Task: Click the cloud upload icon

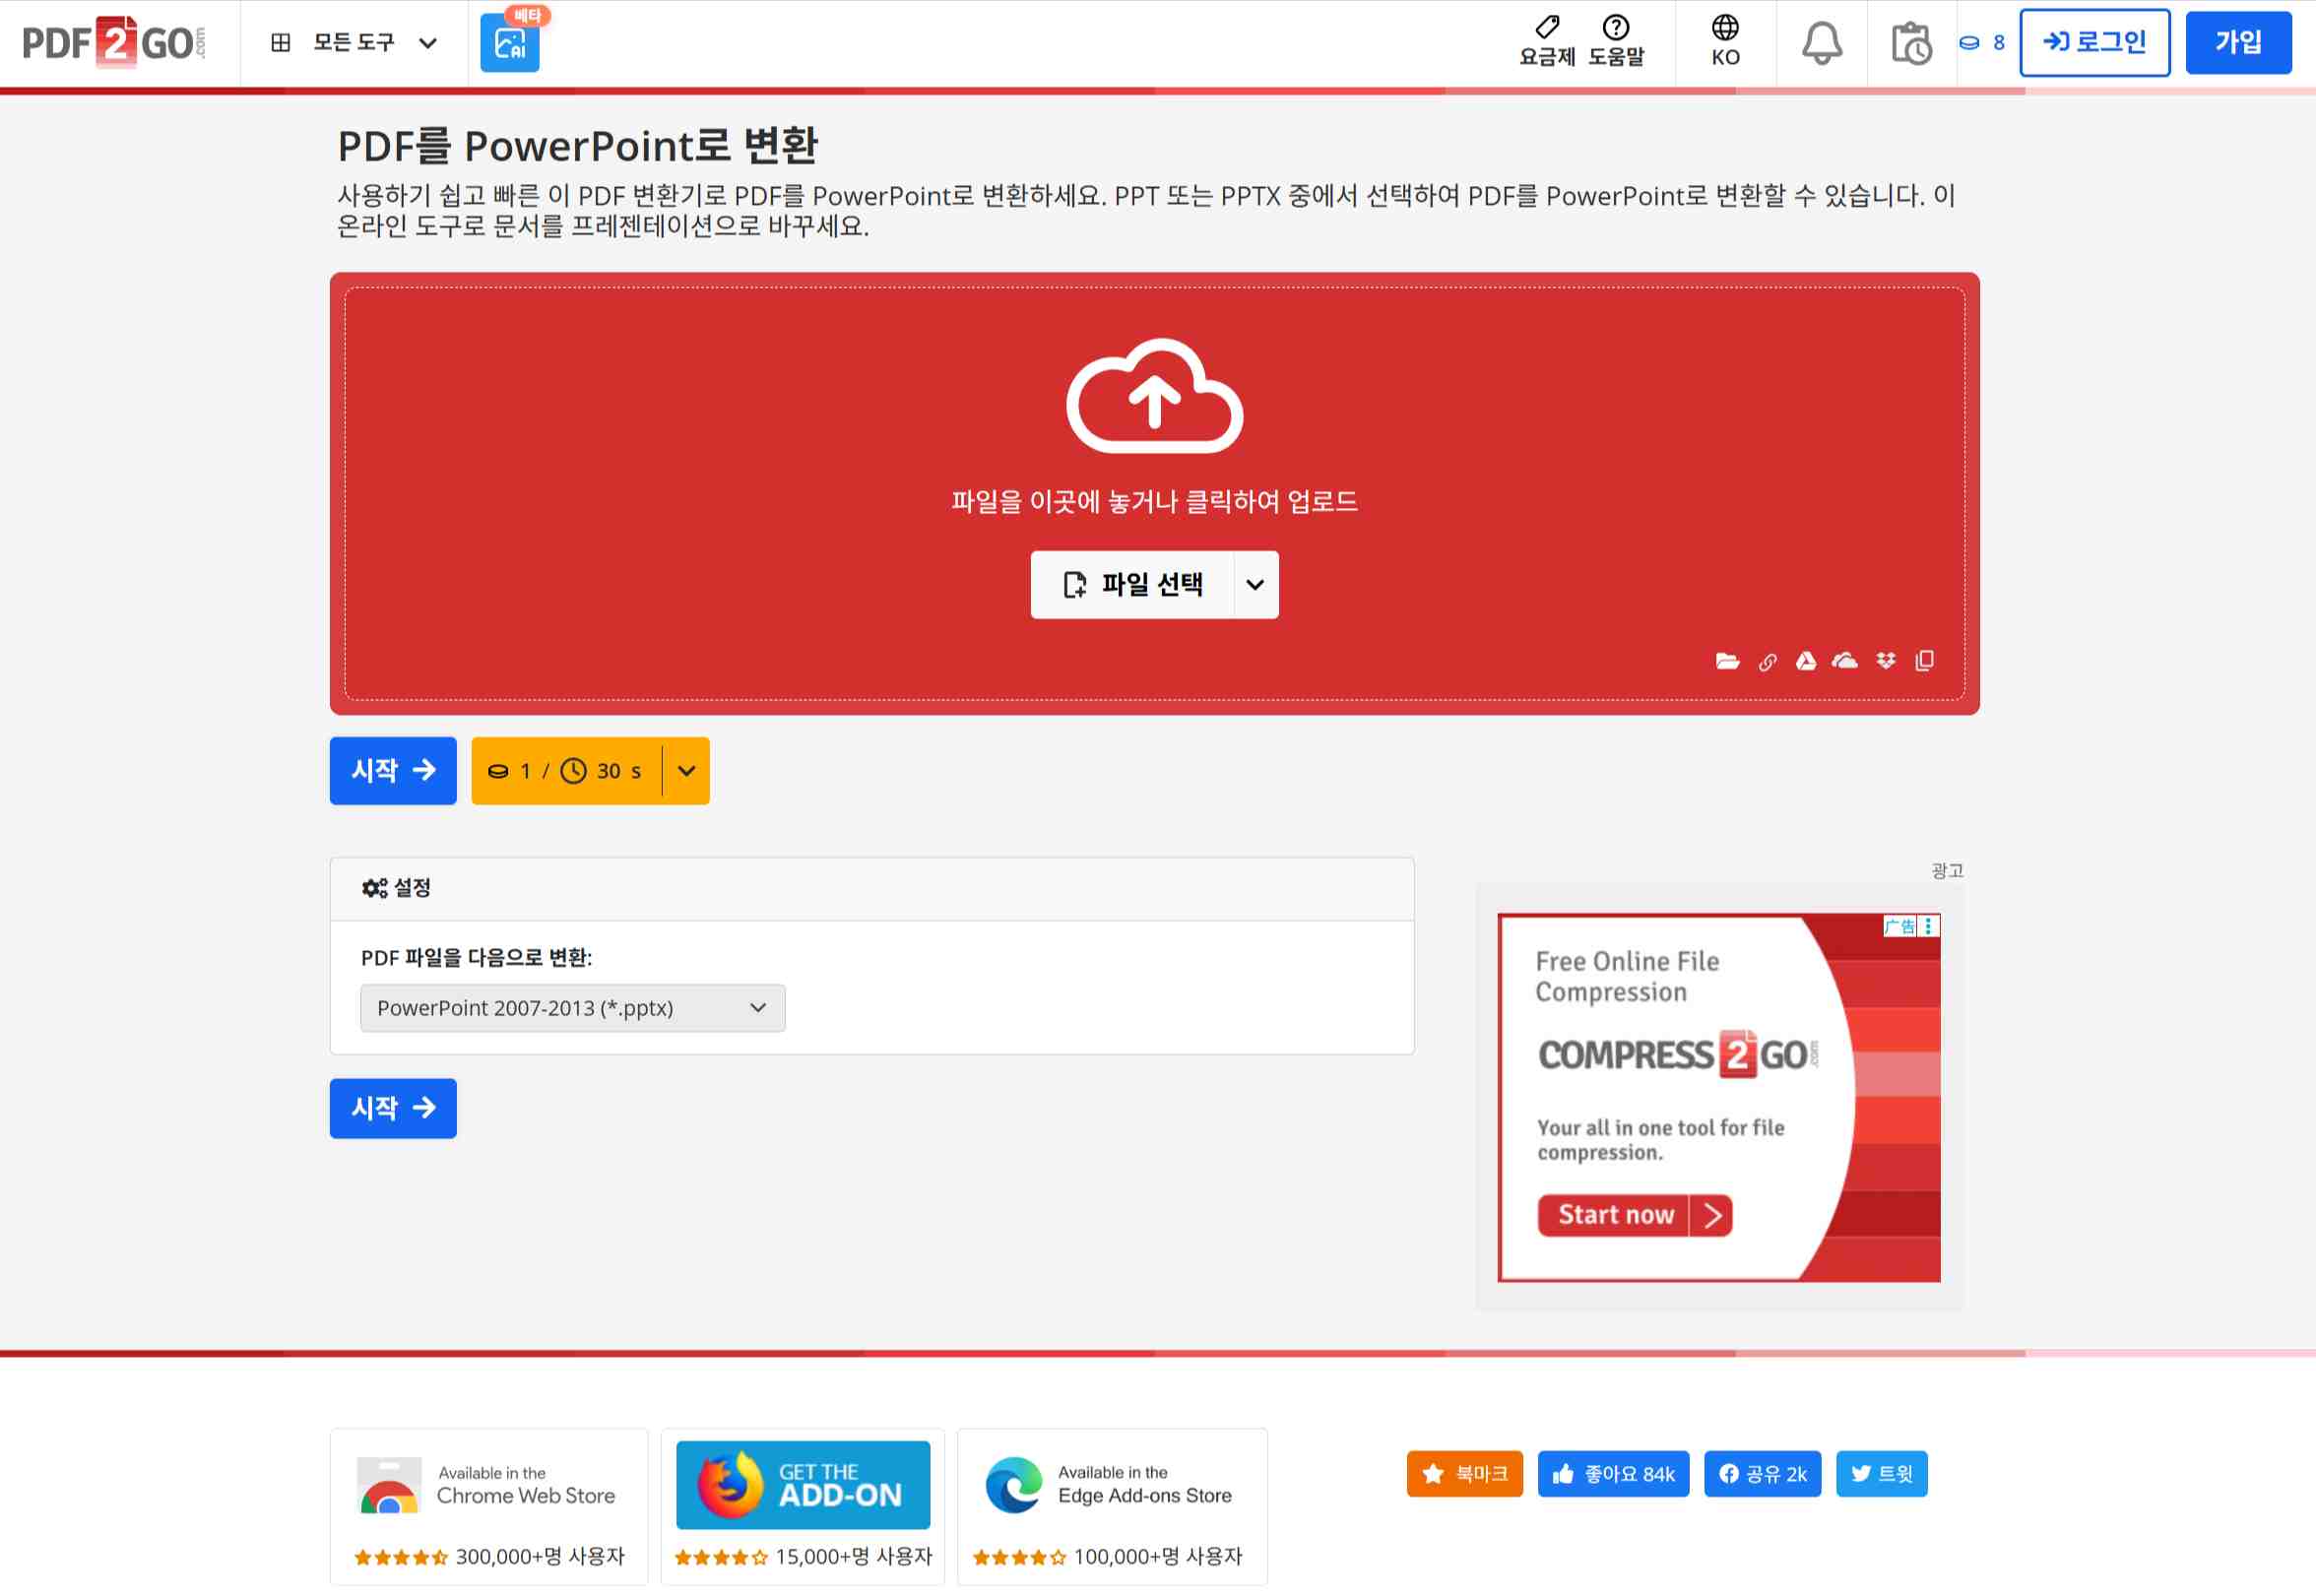Action: pyautogui.click(x=1155, y=396)
